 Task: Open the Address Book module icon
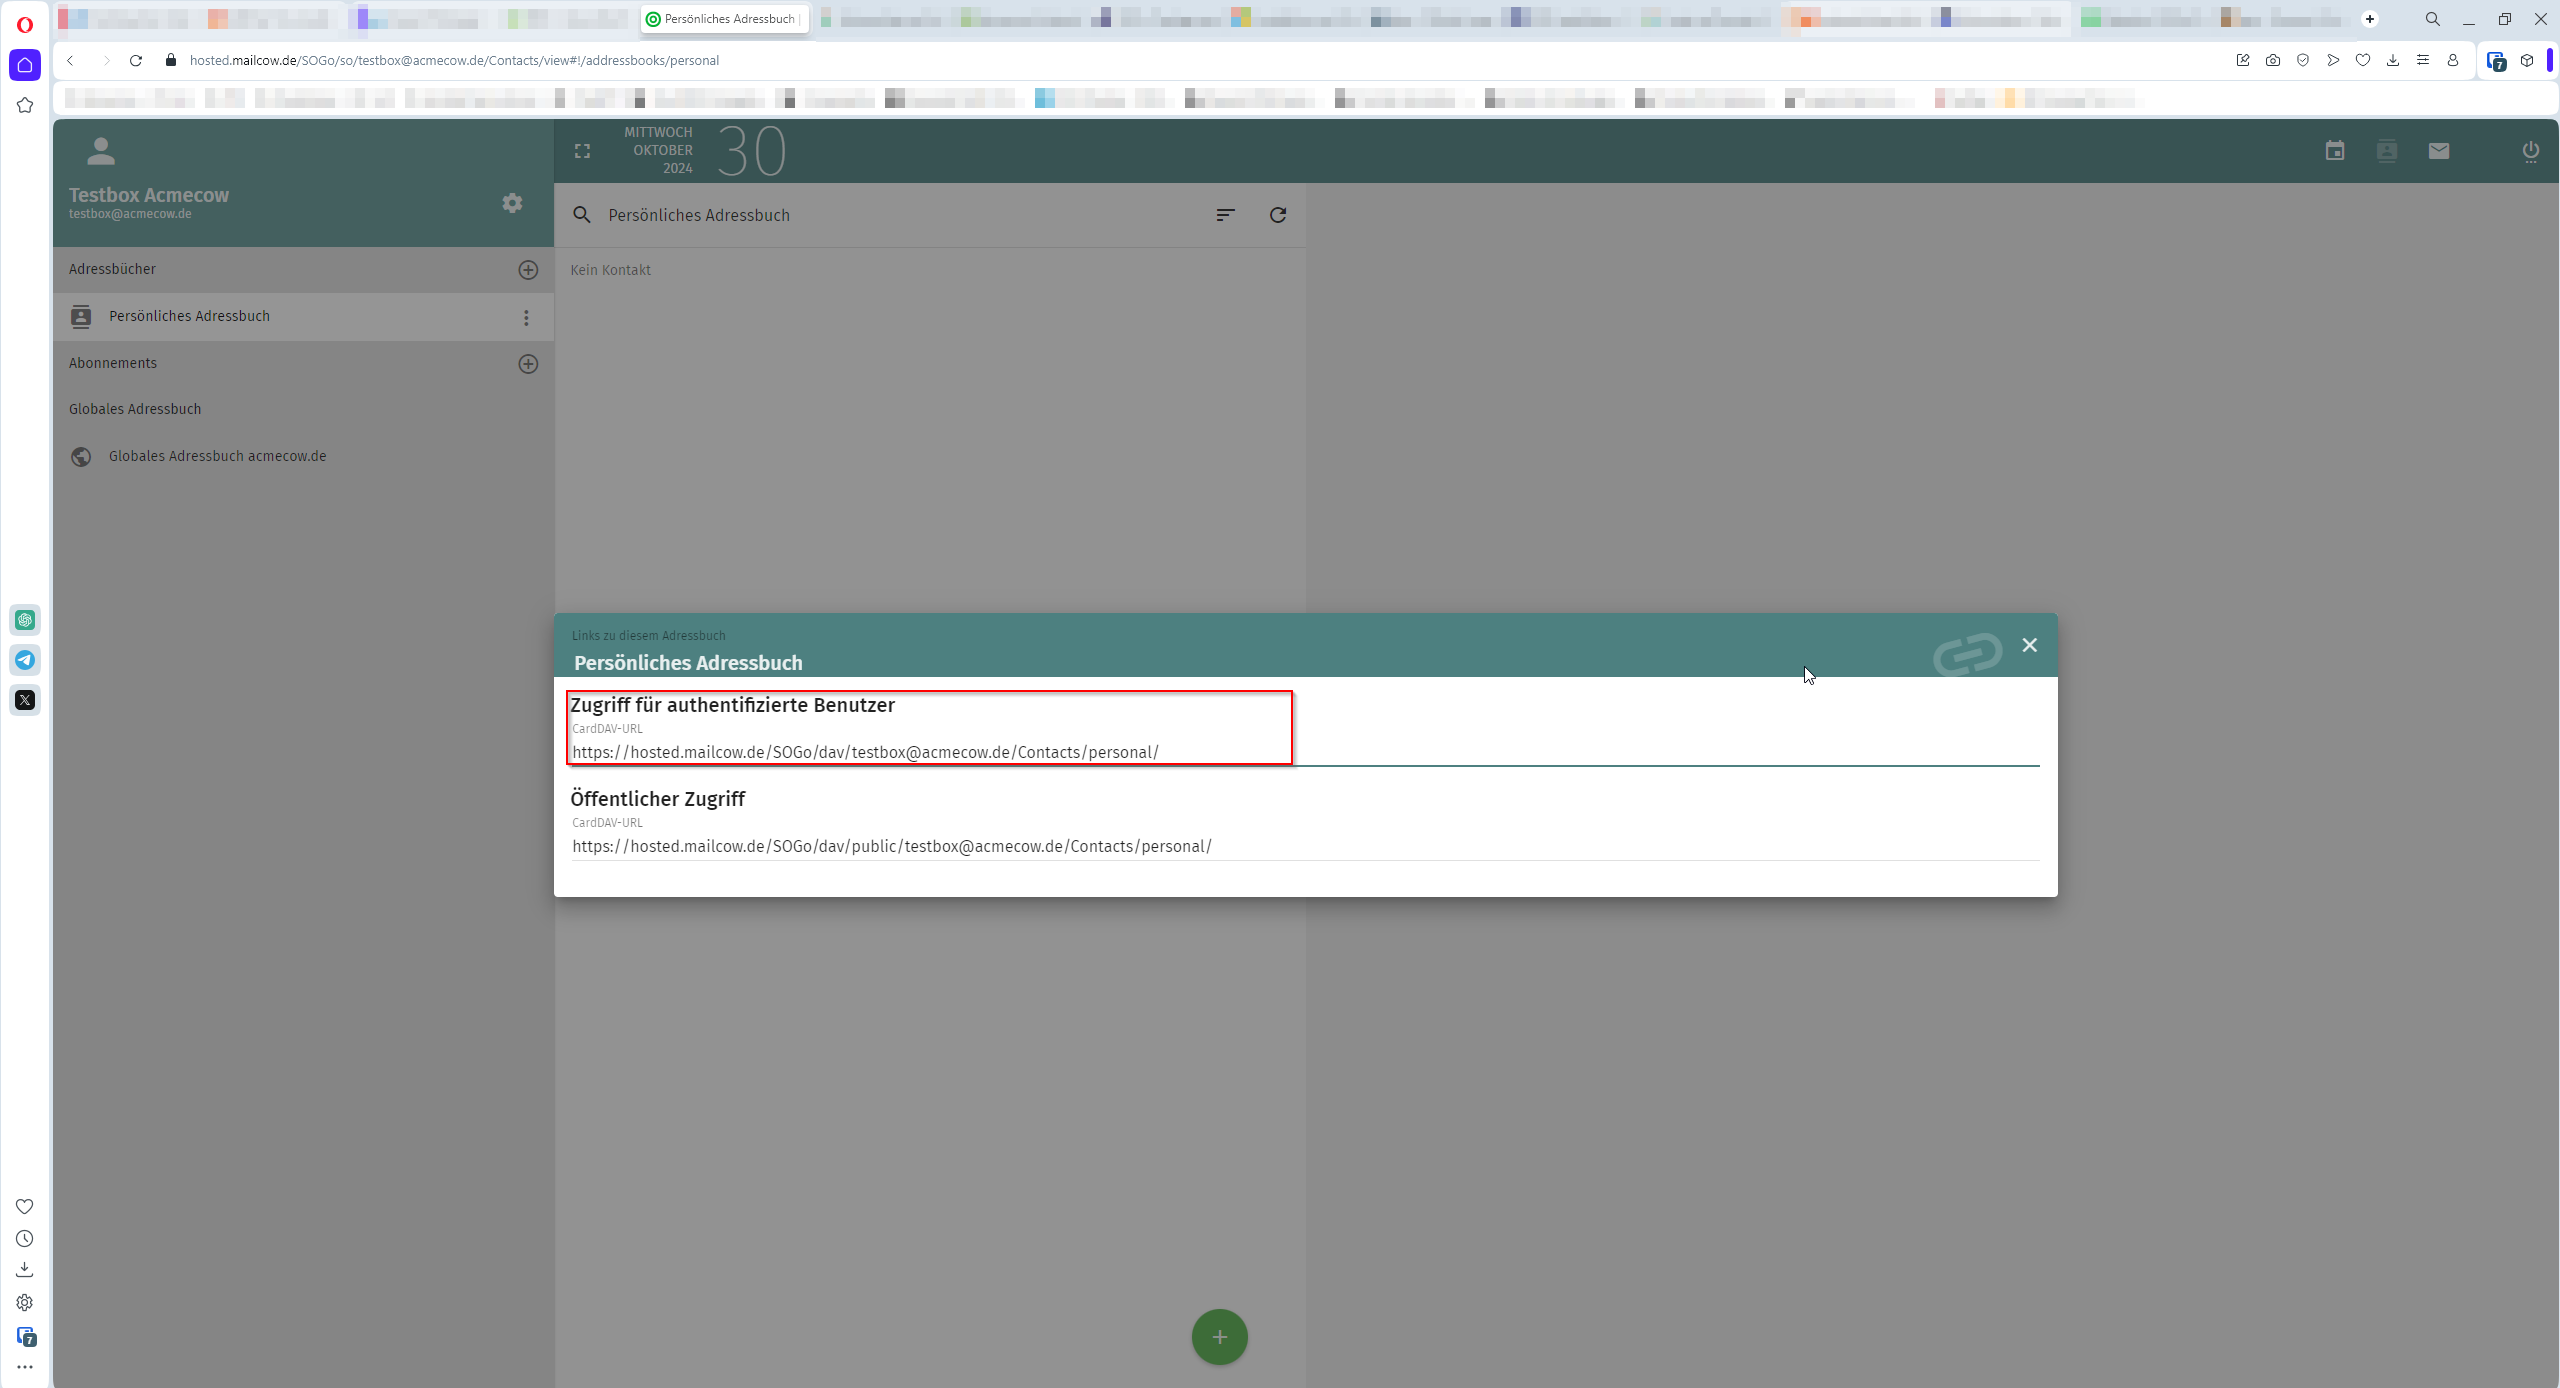point(2387,150)
